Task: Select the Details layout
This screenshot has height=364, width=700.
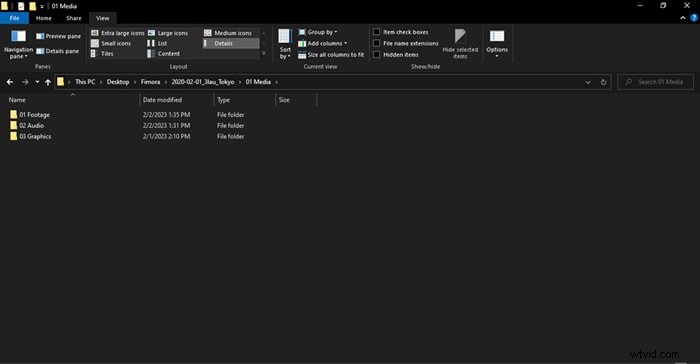Action: (x=230, y=43)
